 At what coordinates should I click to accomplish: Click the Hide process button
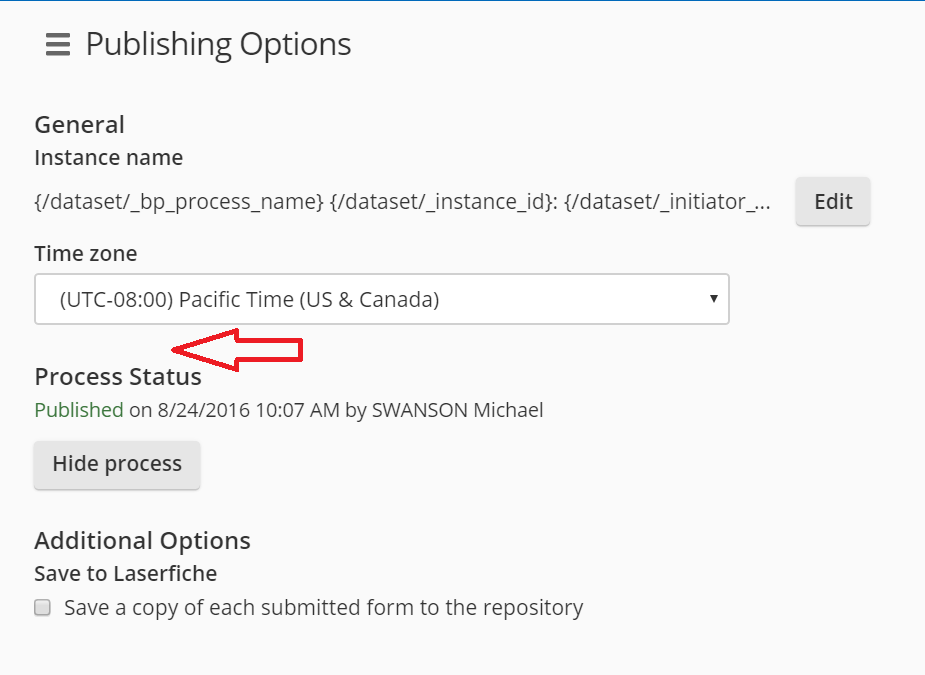click(117, 464)
